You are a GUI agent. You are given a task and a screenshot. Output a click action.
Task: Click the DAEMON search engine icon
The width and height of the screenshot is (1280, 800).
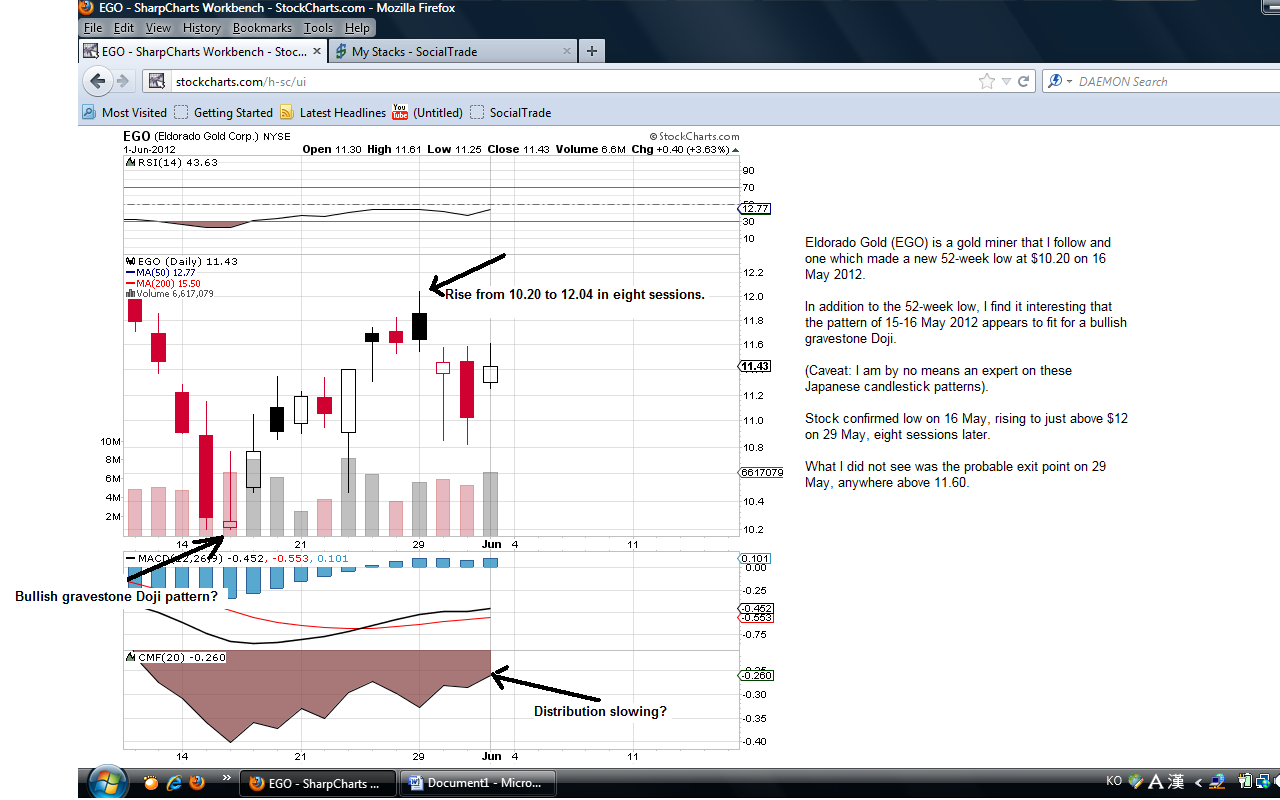1054,82
